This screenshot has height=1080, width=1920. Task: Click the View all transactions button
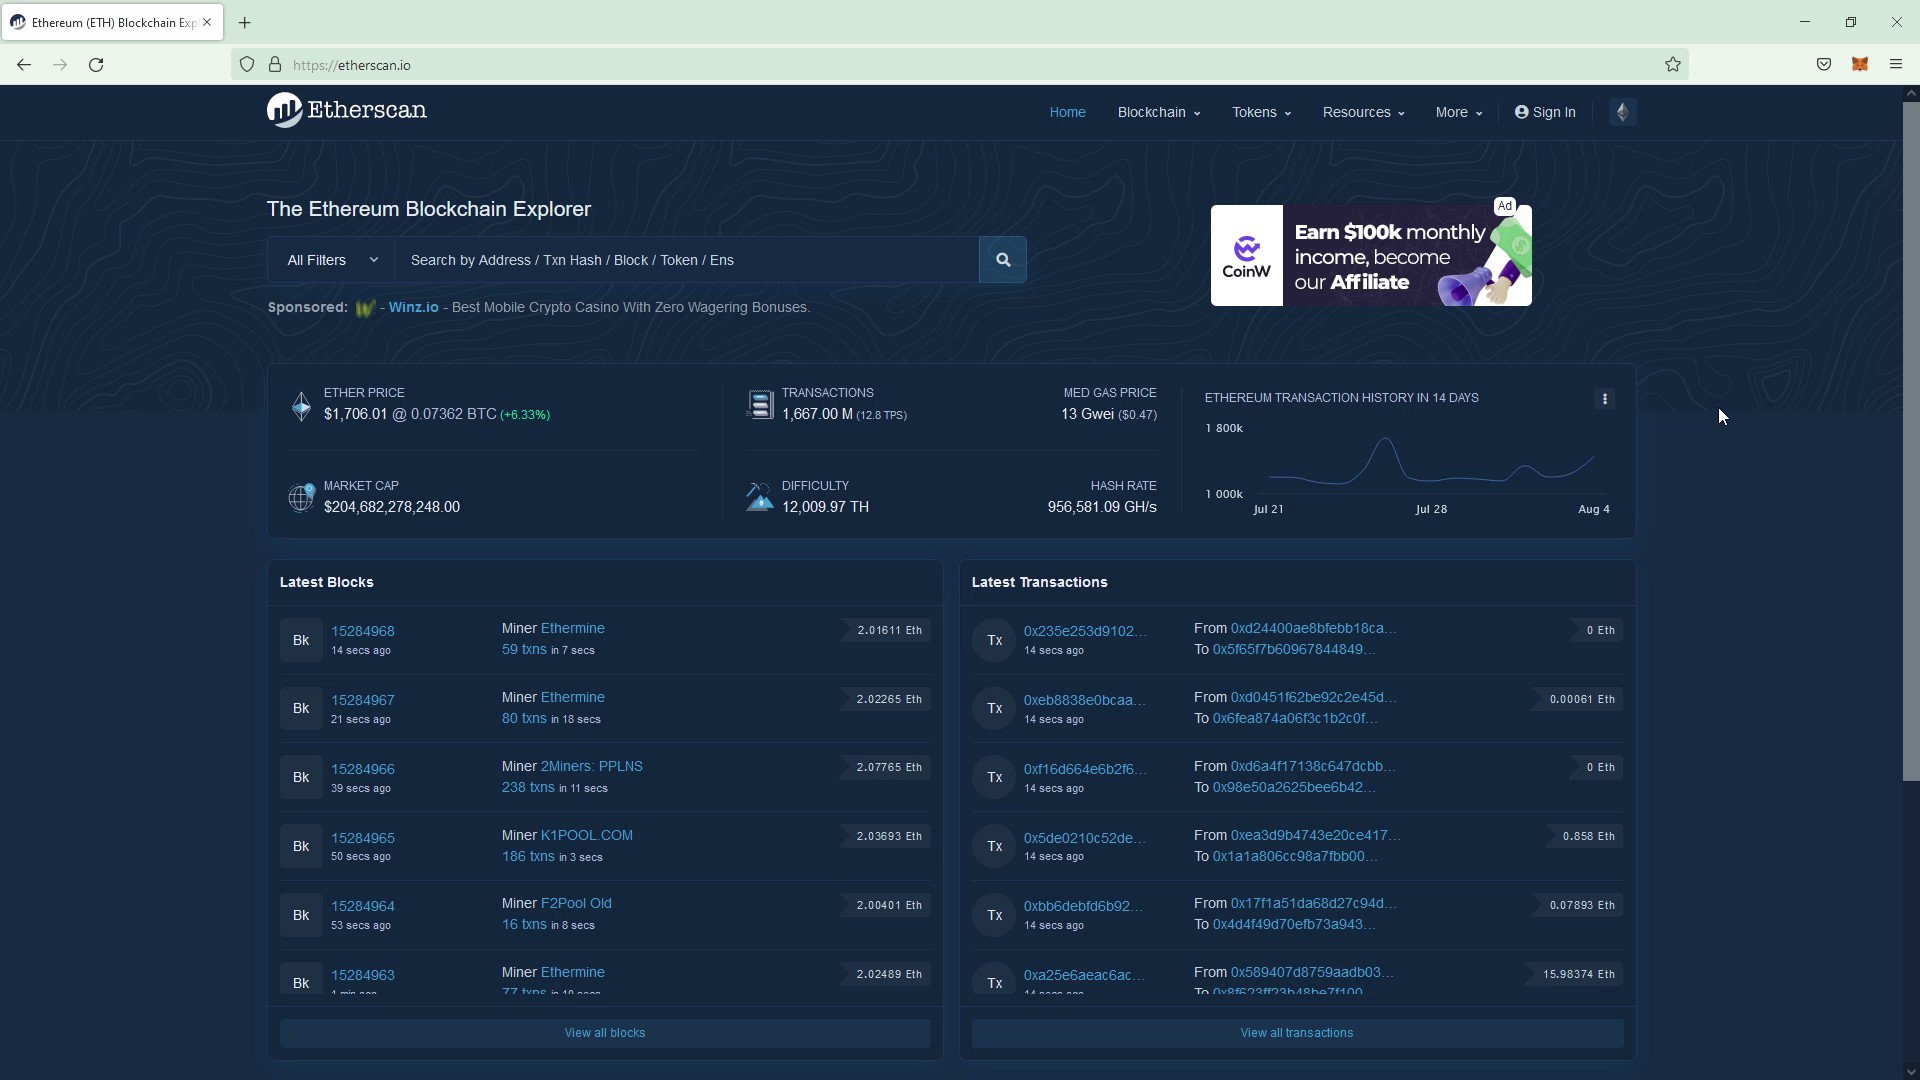[x=1296, y=1033]
